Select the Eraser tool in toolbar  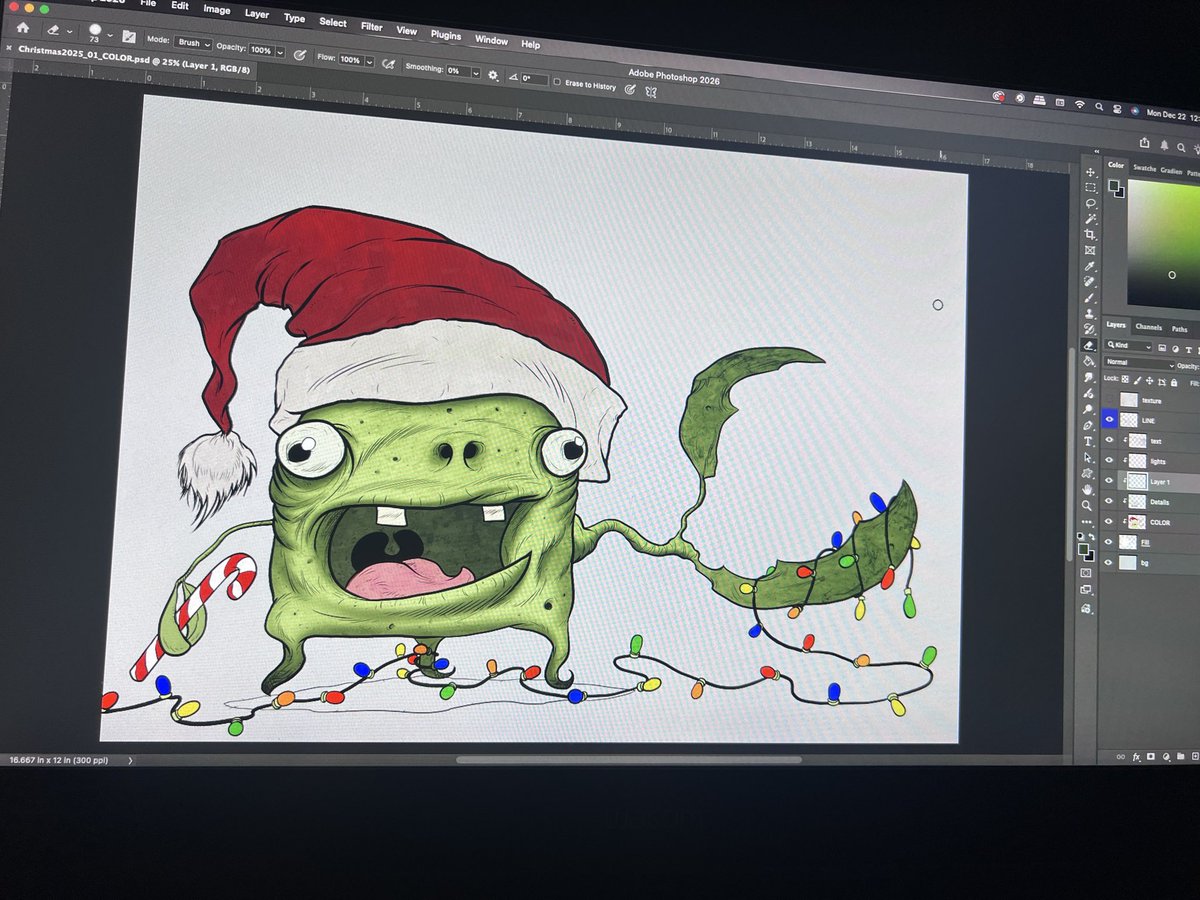pos(1089,345)
